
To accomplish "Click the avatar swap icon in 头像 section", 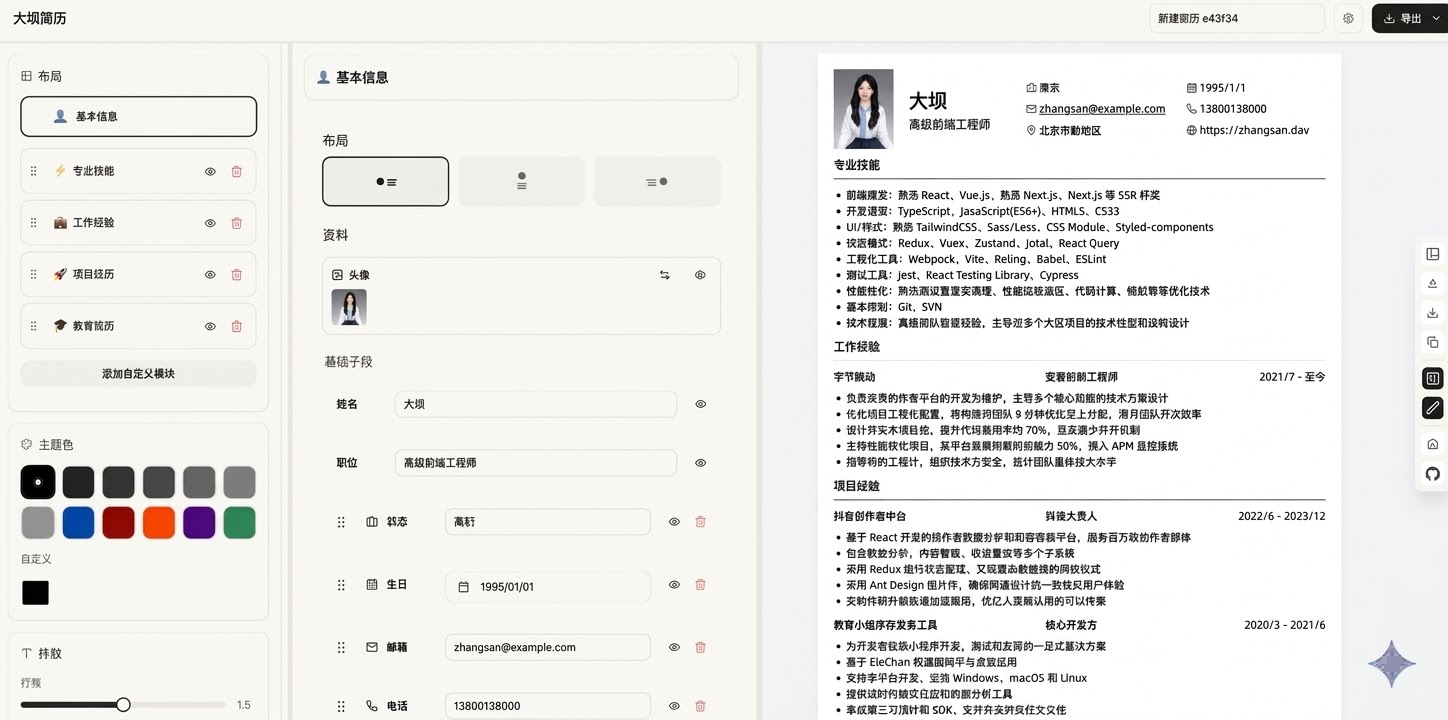I will [x=664, y=275].
